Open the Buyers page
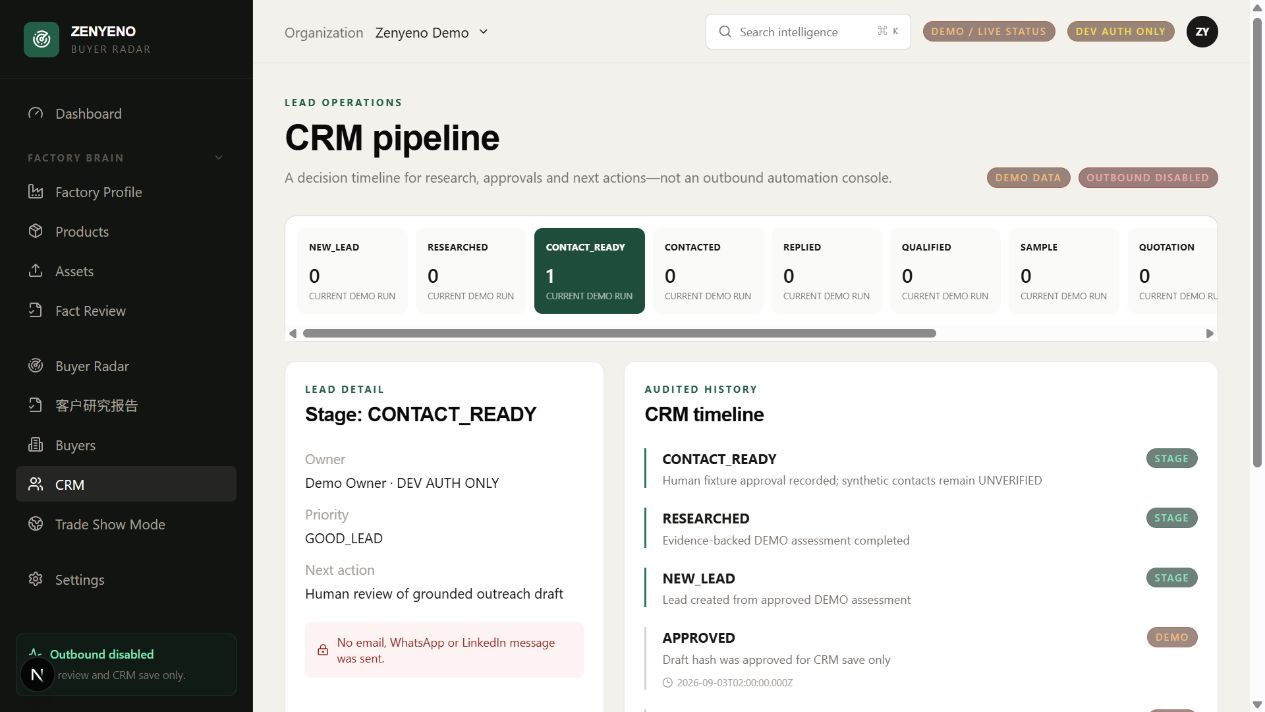The image size is (1265, 712). (126, 445)
